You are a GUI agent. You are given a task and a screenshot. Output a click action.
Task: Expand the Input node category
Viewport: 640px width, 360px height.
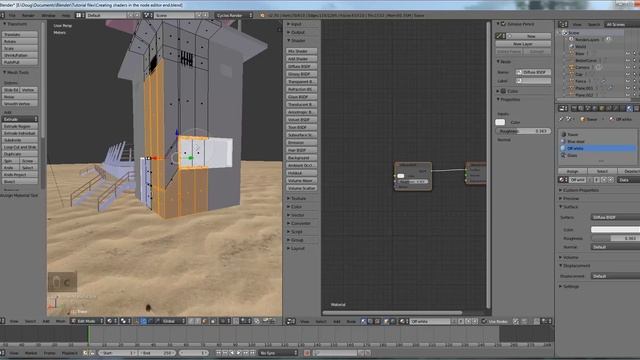point(295,24)
